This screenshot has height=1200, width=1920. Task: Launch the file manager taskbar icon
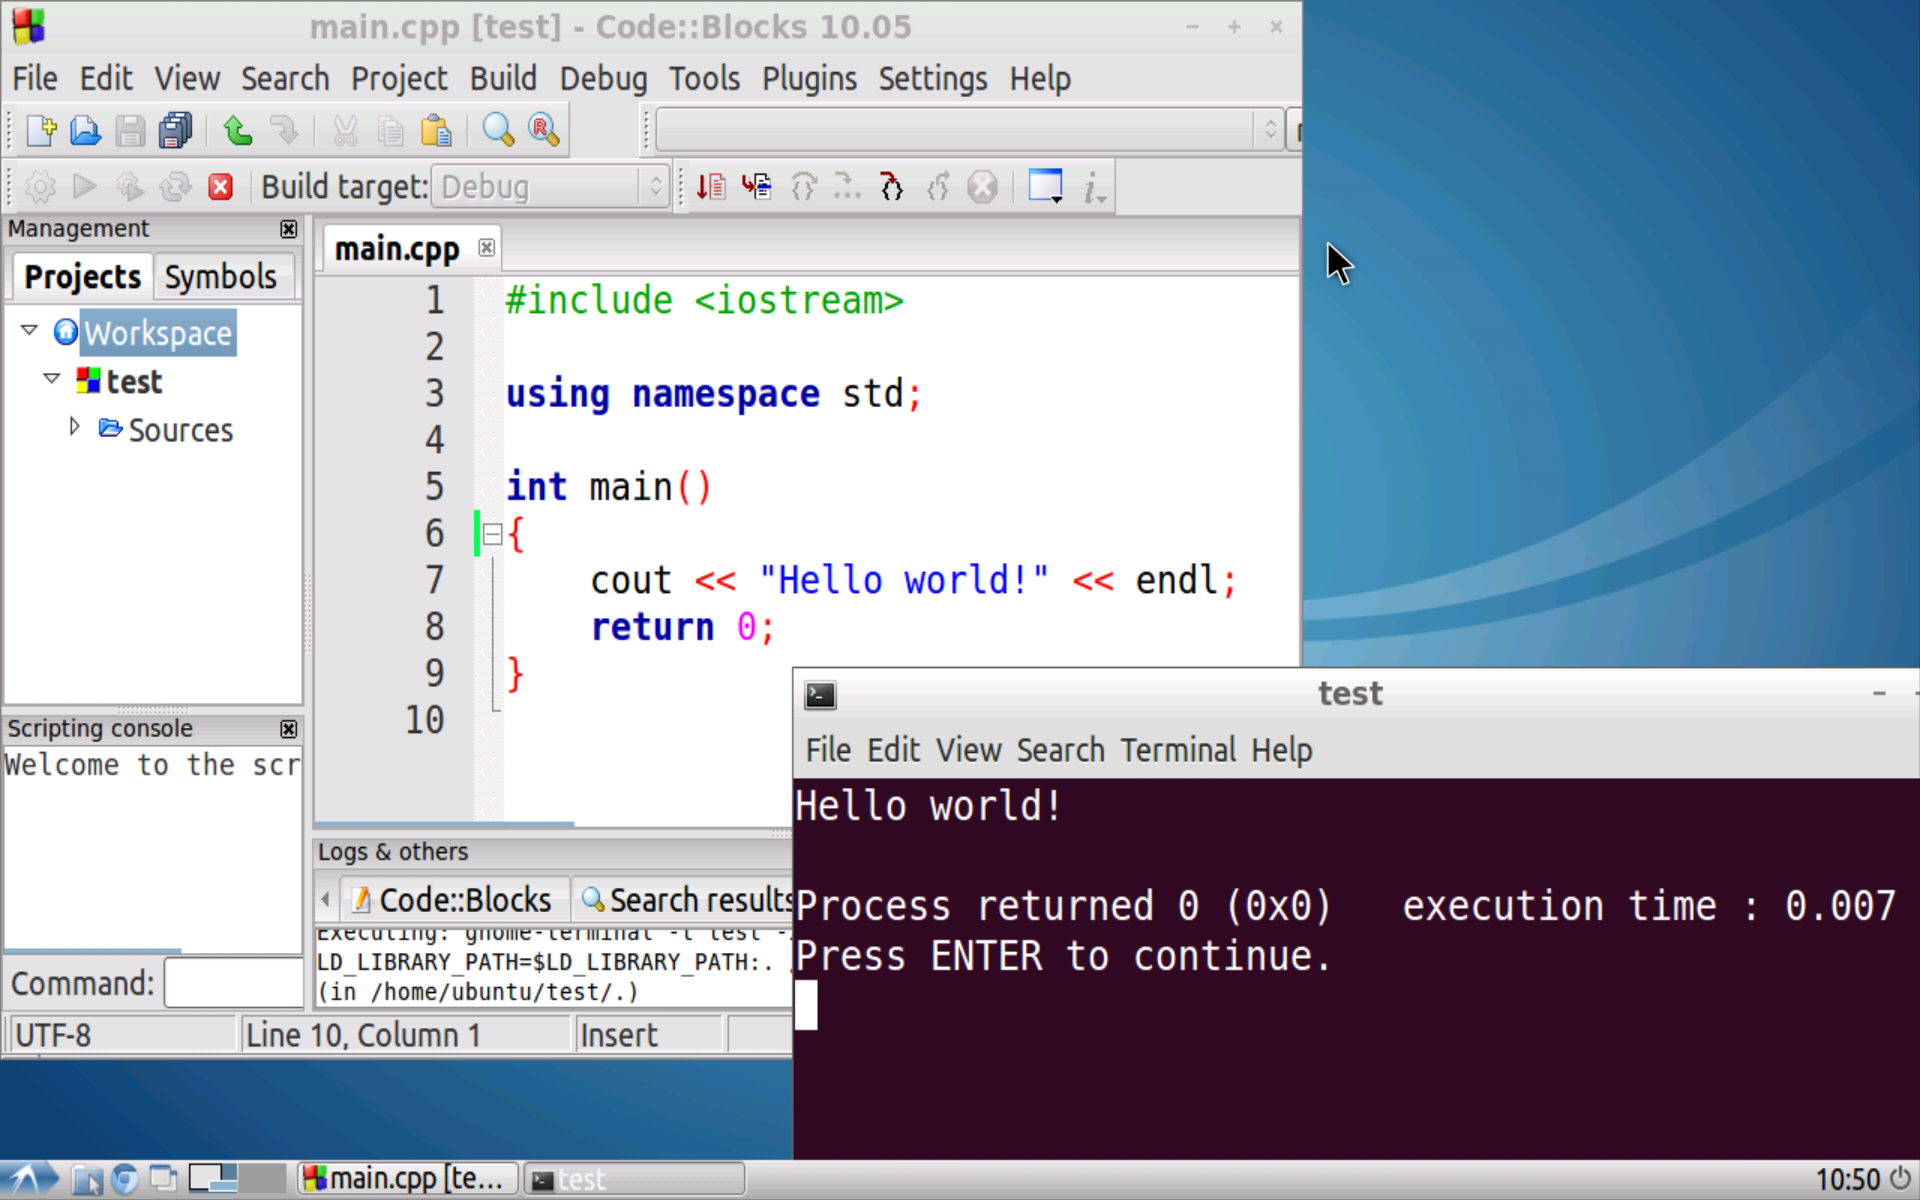87,1180
